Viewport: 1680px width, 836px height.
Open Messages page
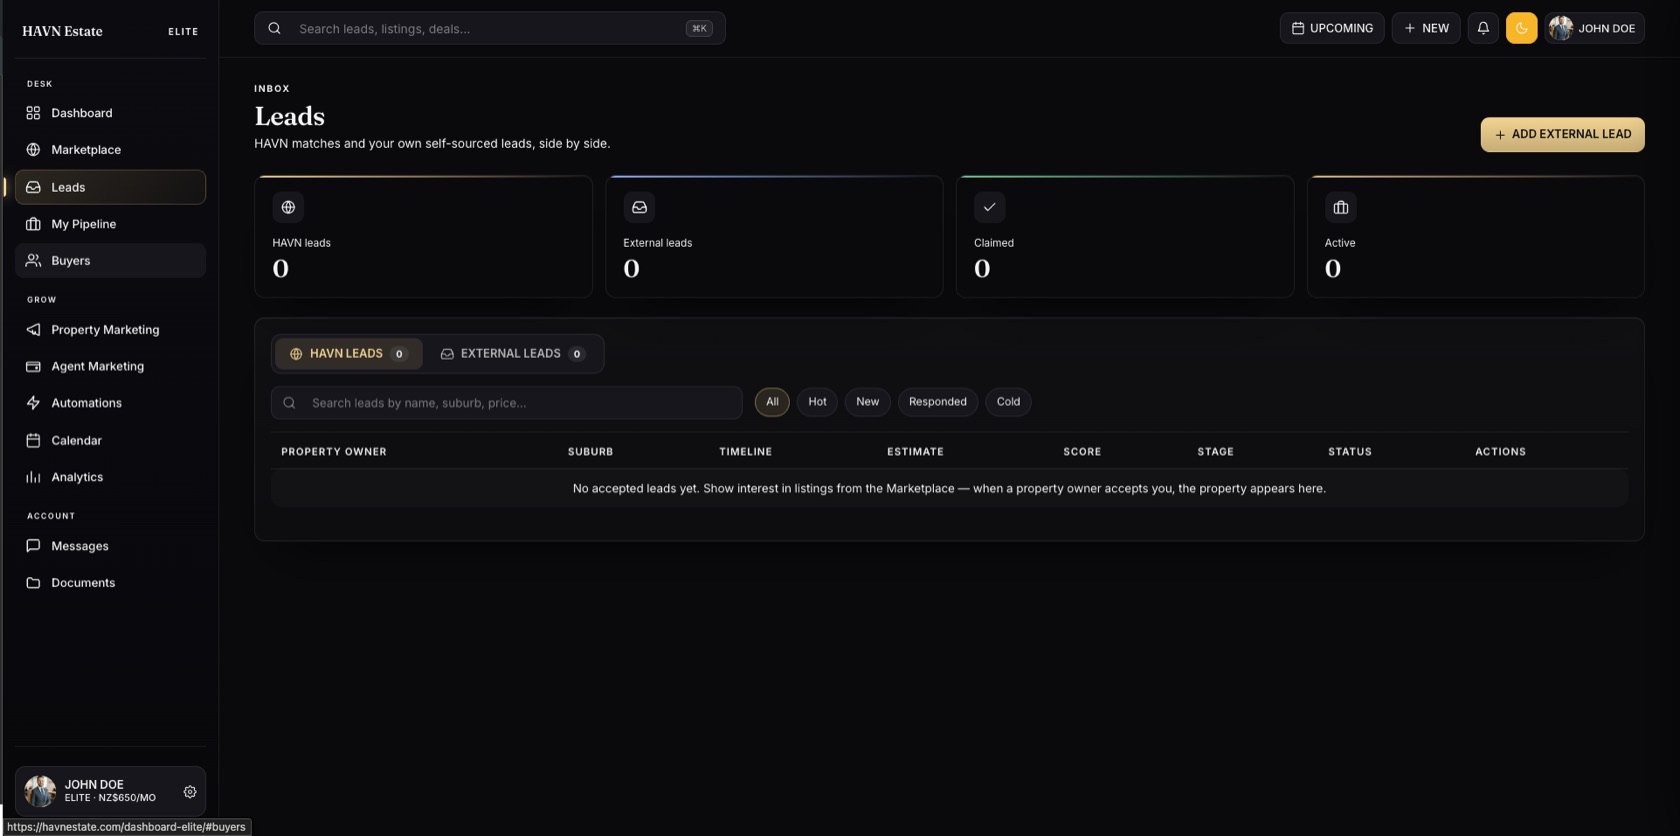pyautogui.click(x=110, y=546)
